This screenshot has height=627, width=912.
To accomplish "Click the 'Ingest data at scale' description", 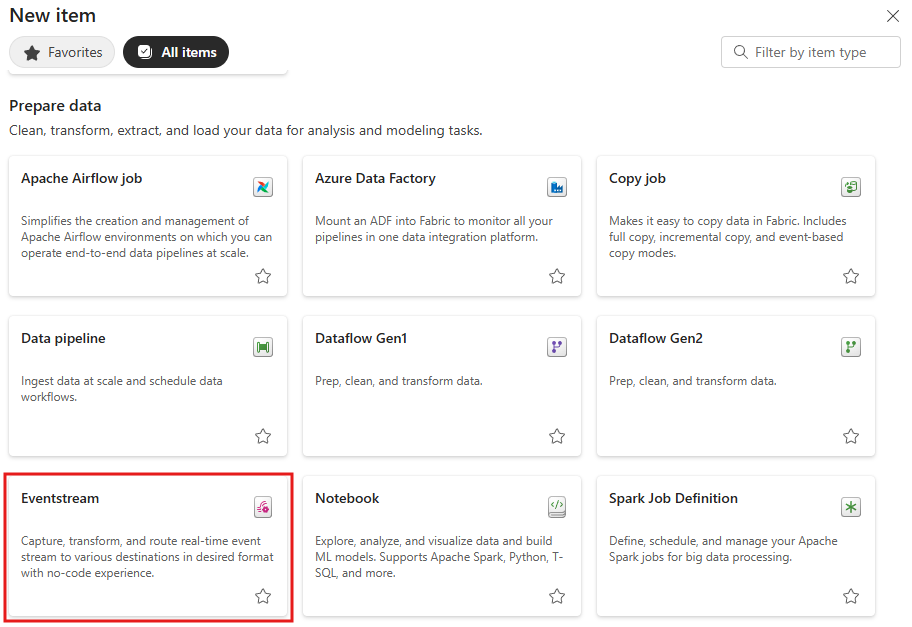I will pos(122,389).
